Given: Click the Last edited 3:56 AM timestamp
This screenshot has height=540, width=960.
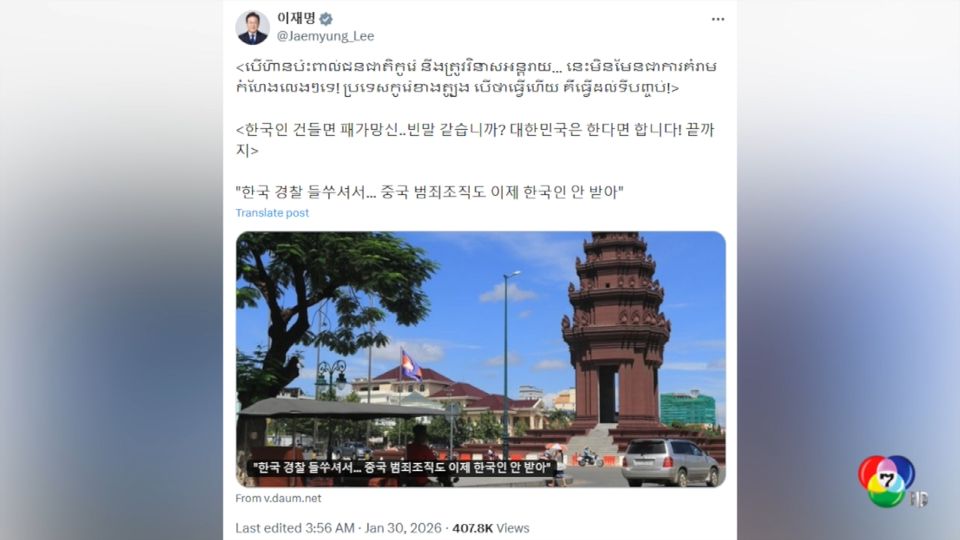Looking at the screenshot, I should click(294, 528).
